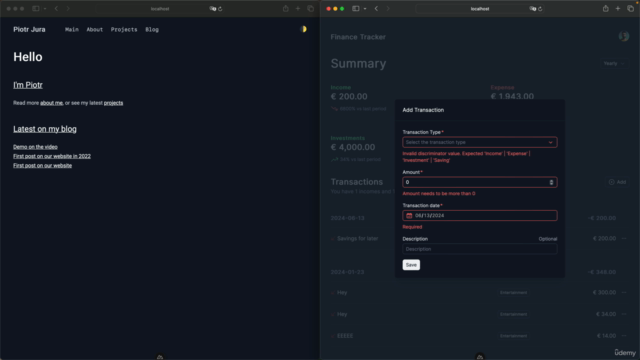
Task: Click 'Savings for later' transaction text
Action: pyautogui.click(x=358, y=238)
